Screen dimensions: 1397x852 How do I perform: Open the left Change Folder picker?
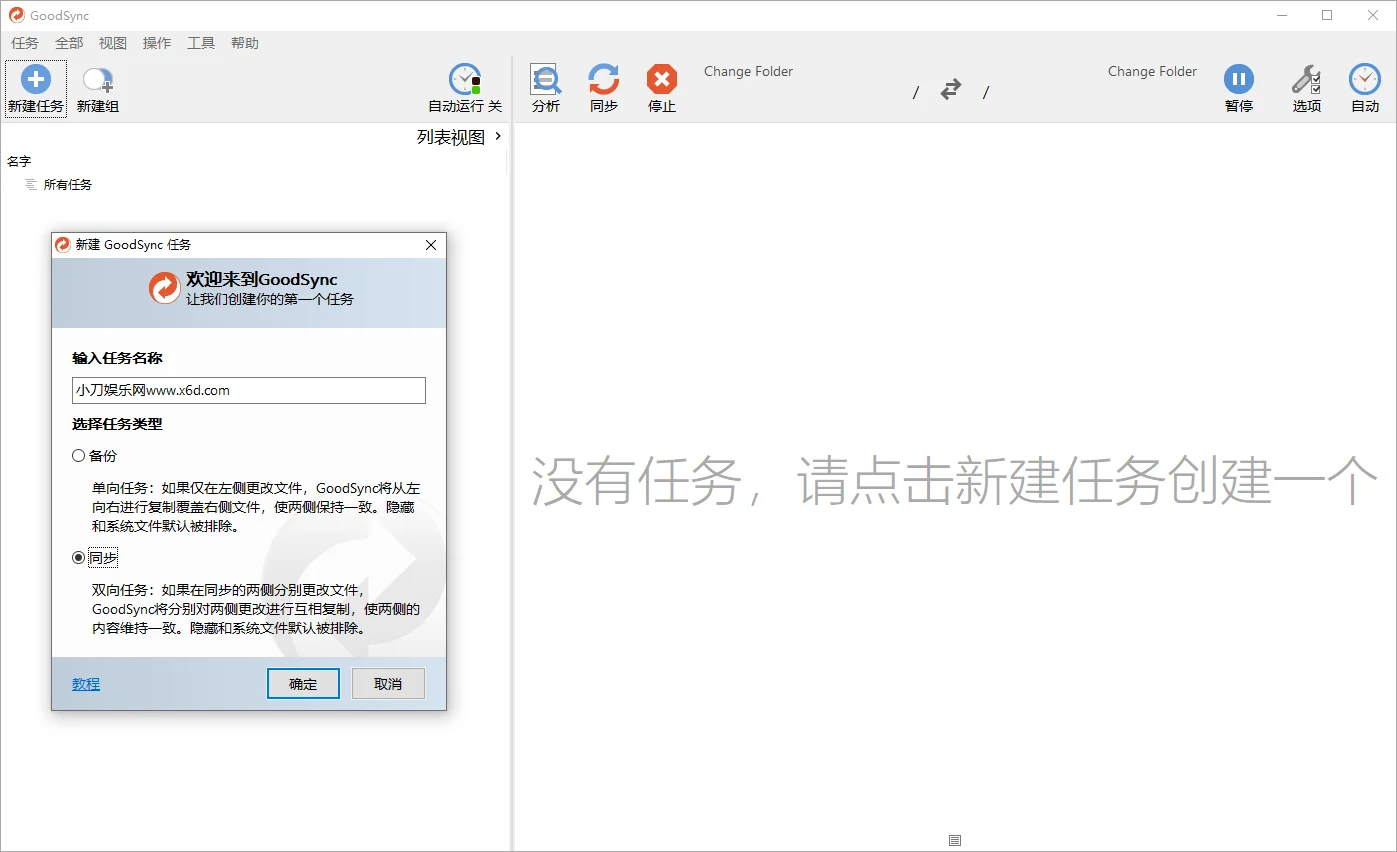pos(748,71)
